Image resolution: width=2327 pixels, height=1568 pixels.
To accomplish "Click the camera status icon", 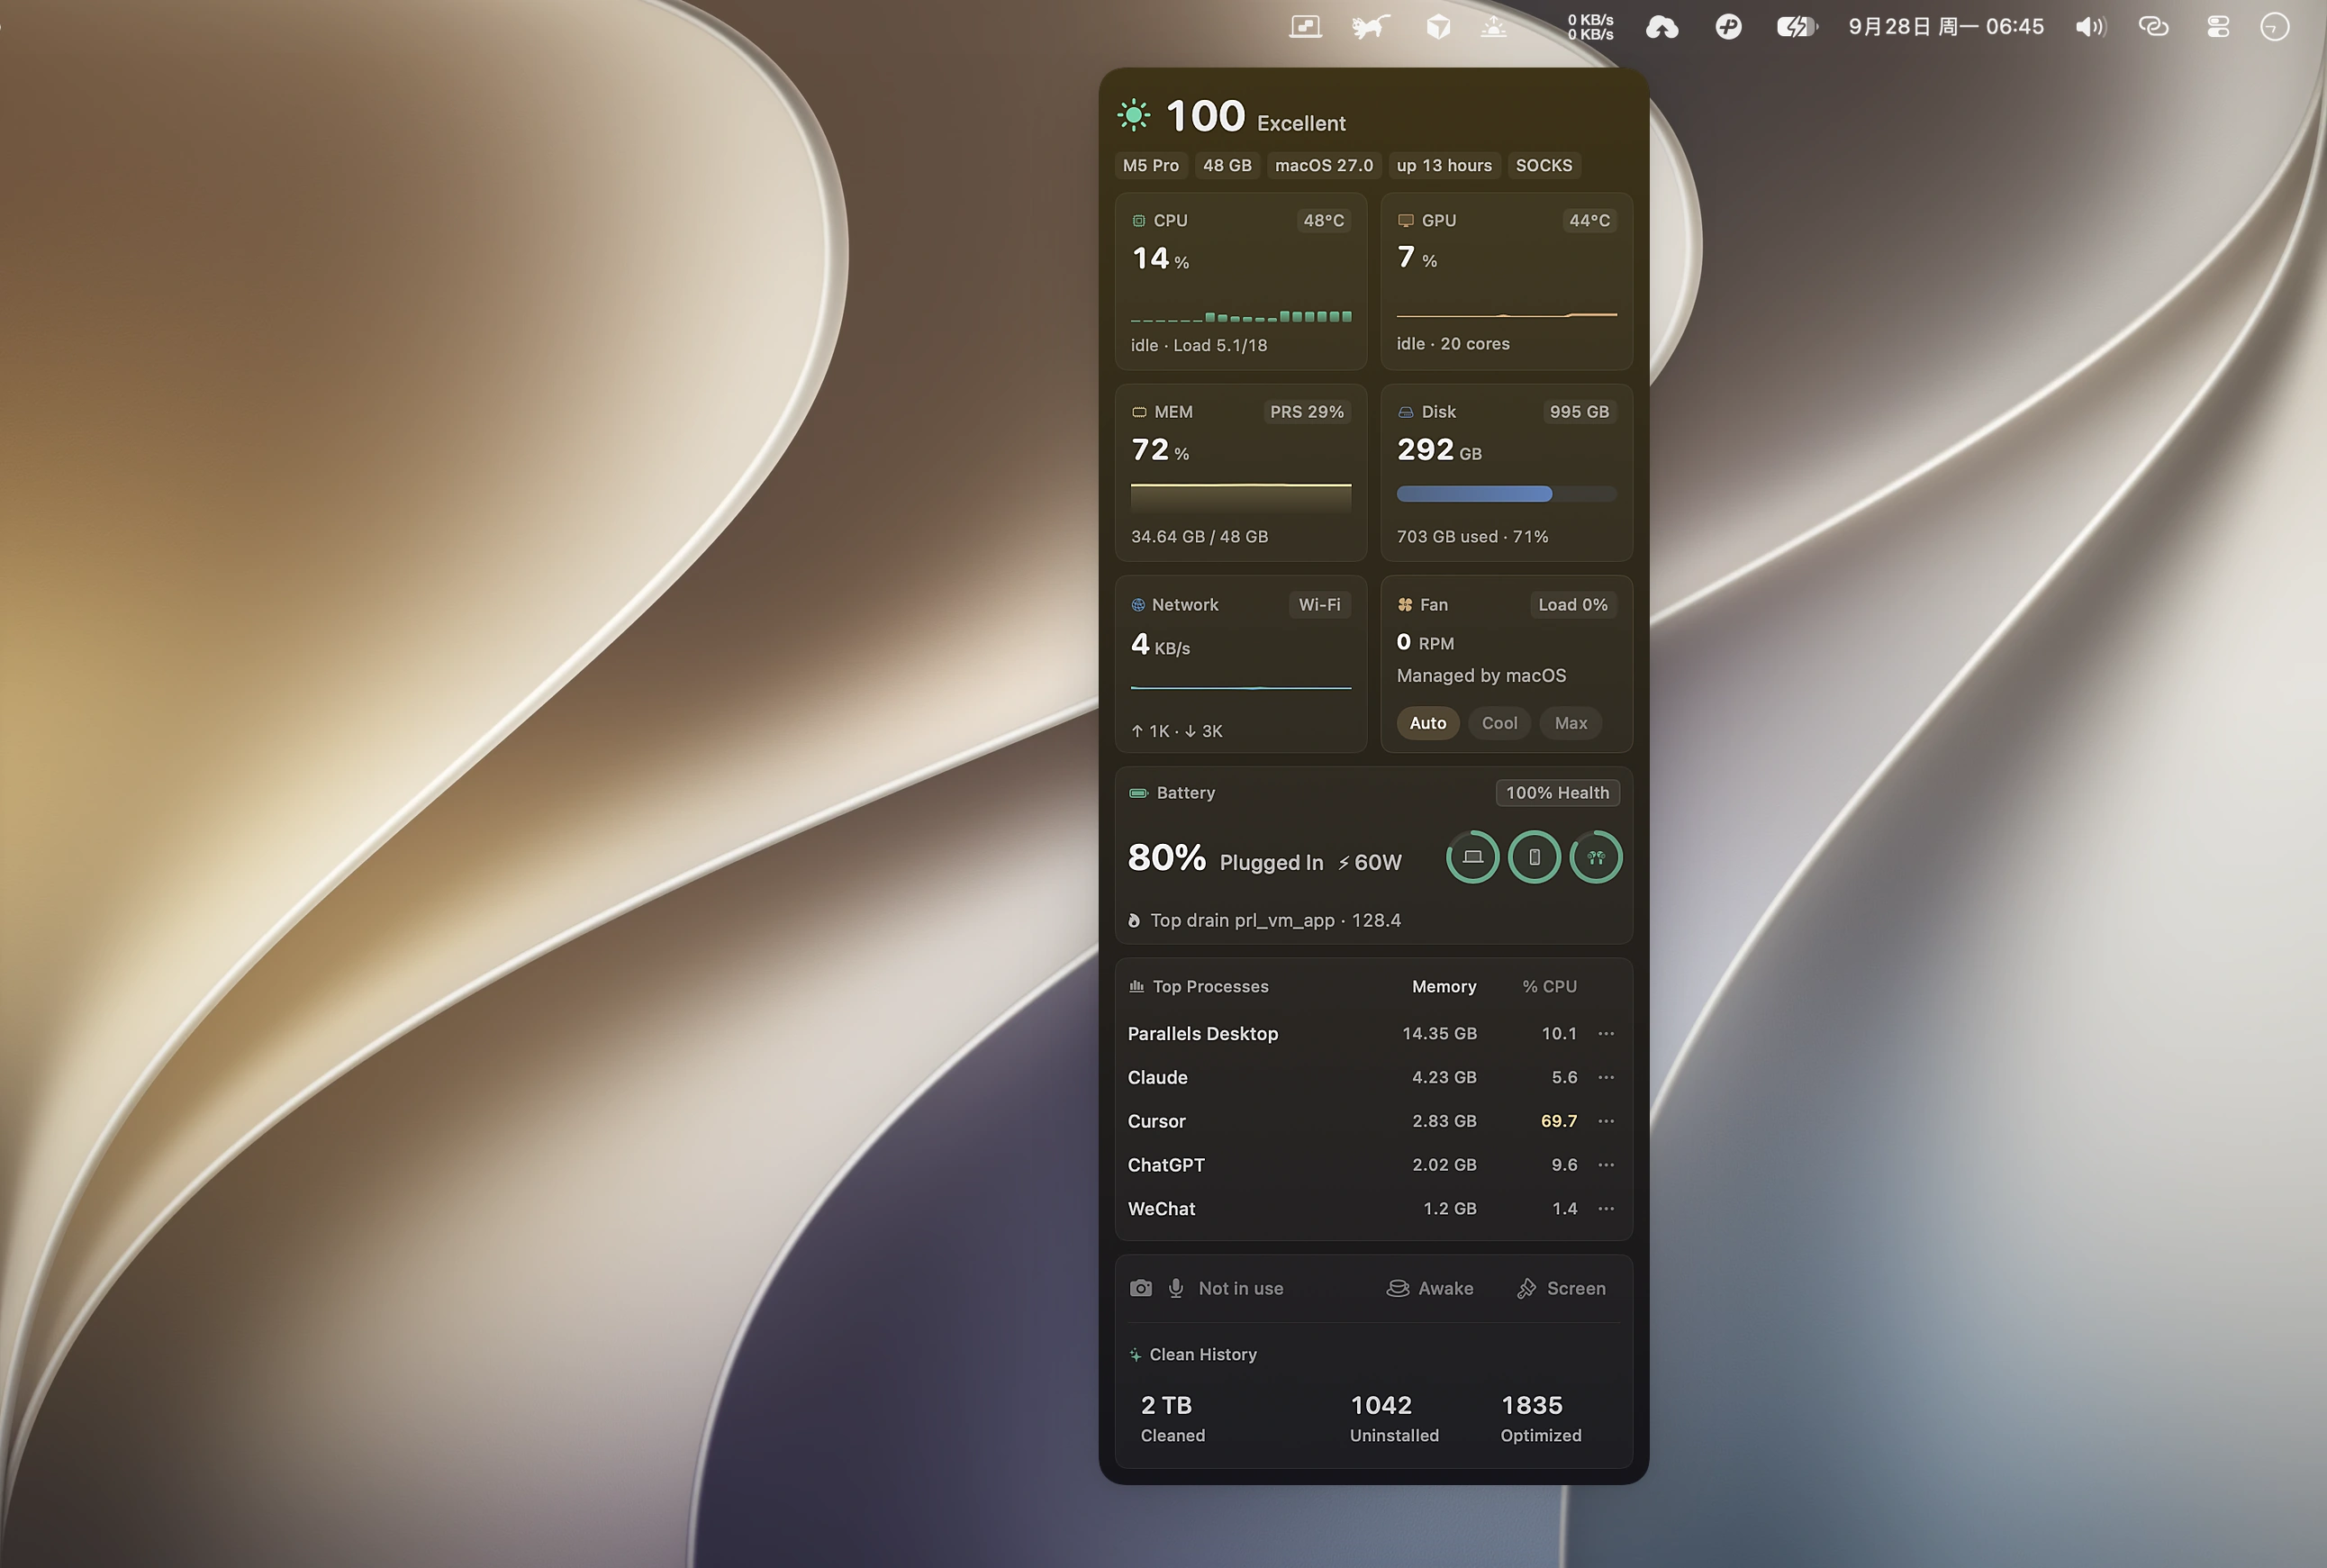I will [x=1141, y=1288].
